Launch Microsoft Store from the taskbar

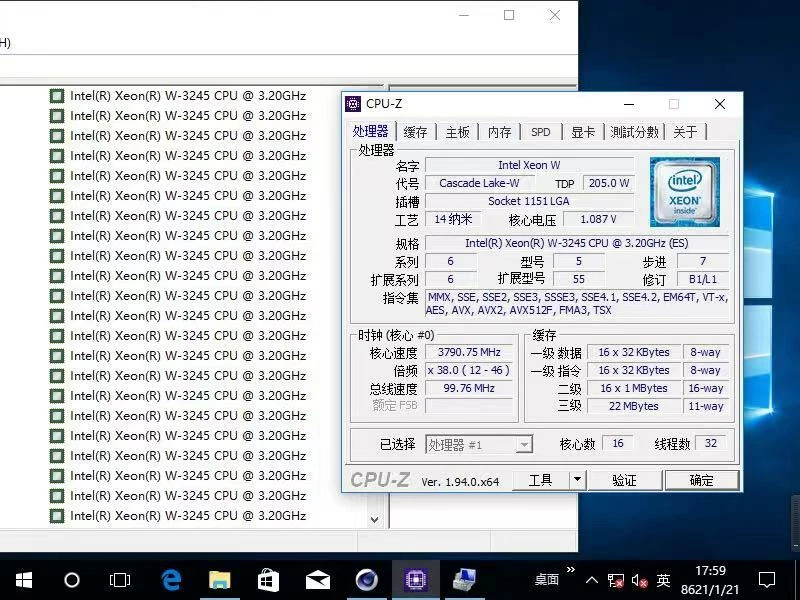click(268, 579)
